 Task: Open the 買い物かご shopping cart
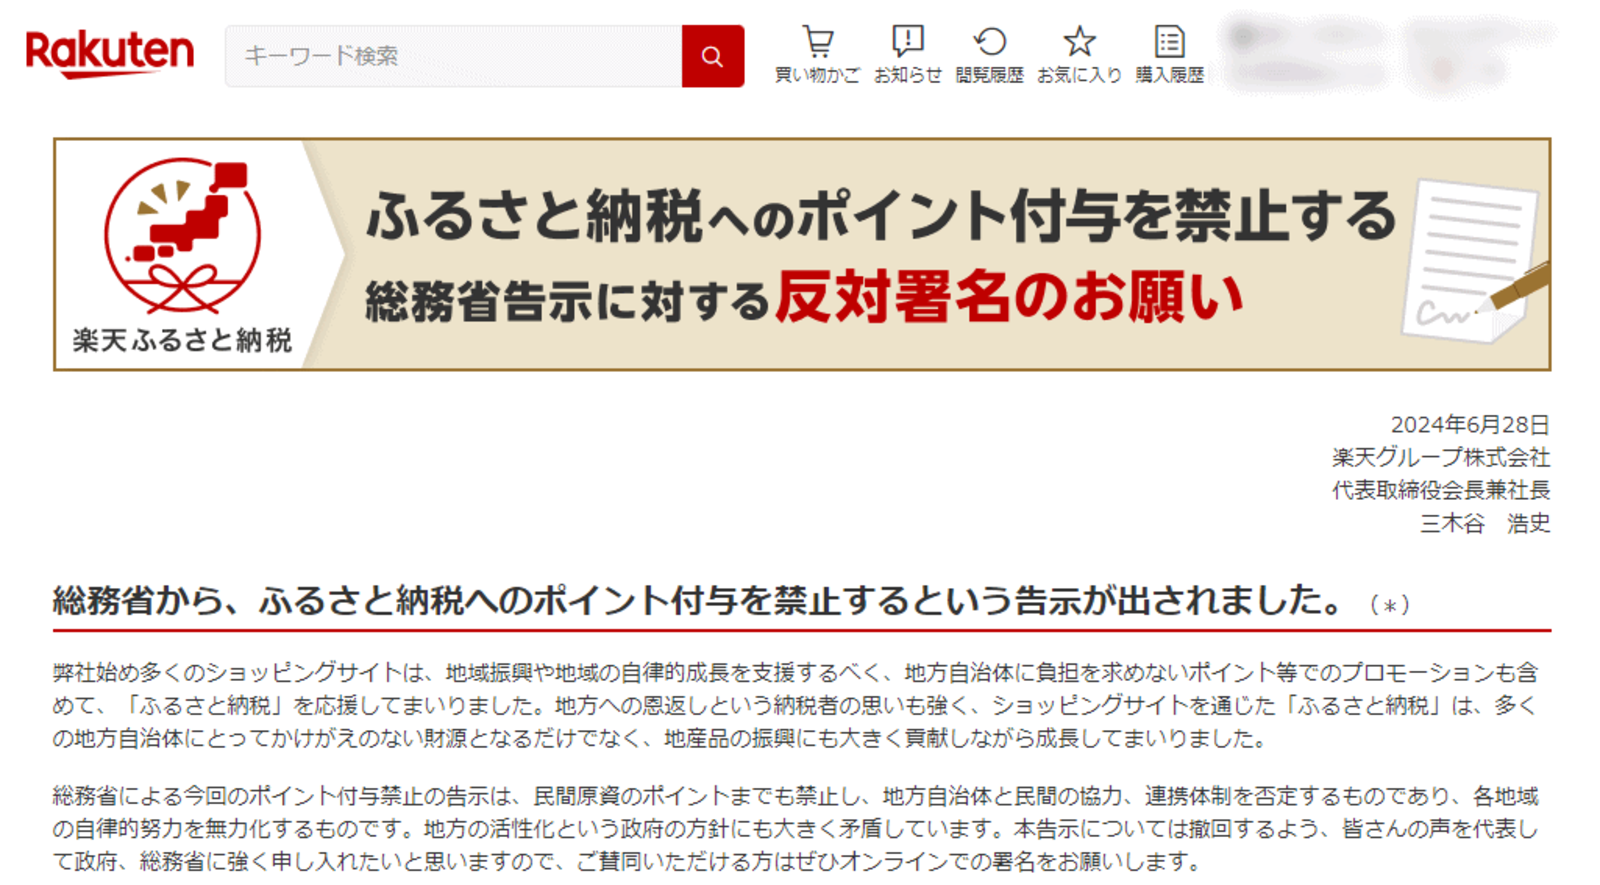tap(817, 55)
